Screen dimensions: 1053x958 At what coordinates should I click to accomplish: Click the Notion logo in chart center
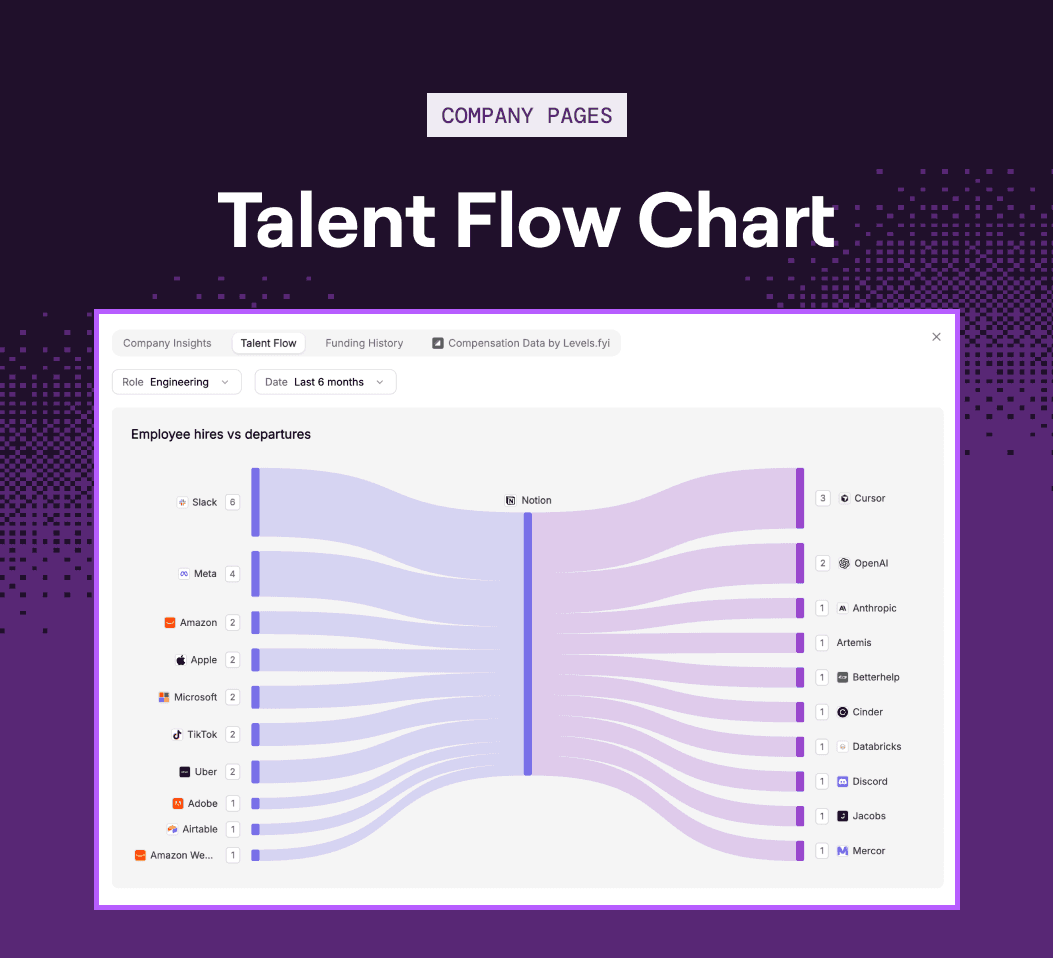click(510, 500)
